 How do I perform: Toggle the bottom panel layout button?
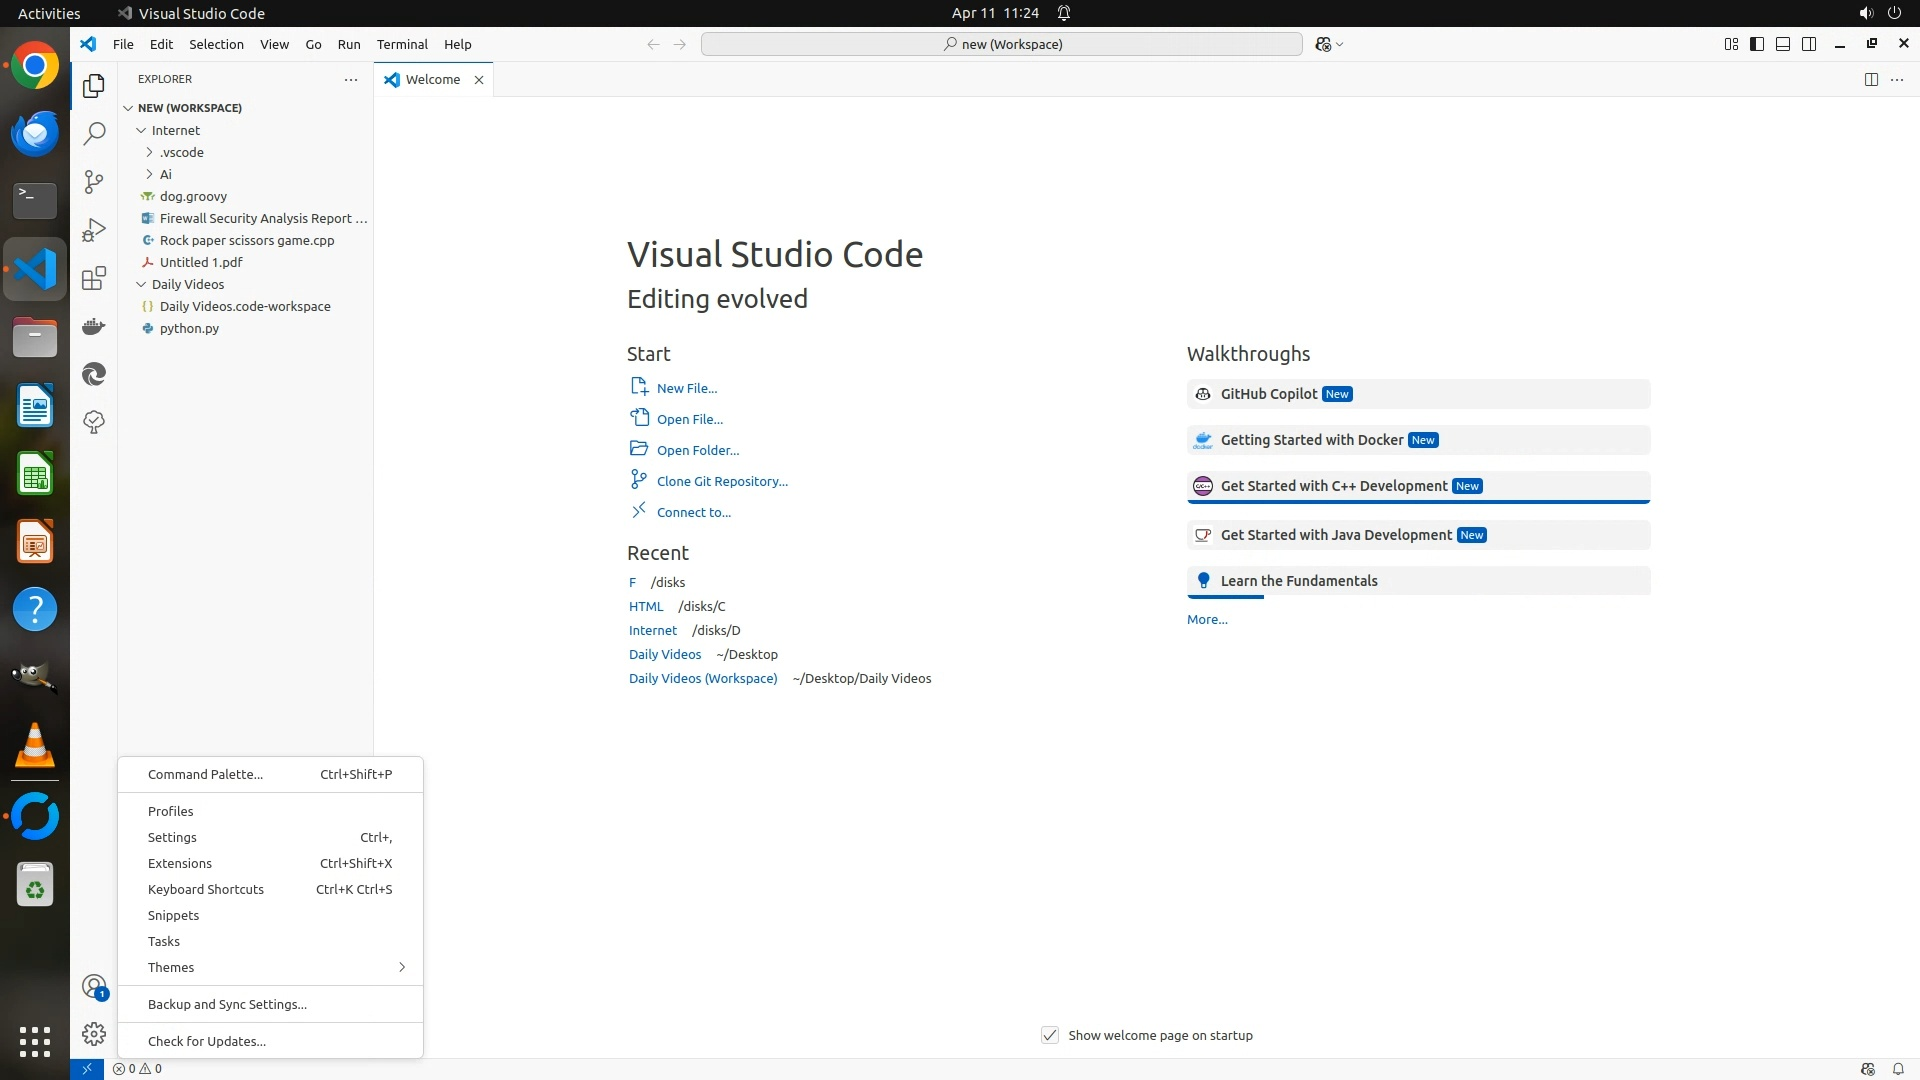pos(1783,44)
